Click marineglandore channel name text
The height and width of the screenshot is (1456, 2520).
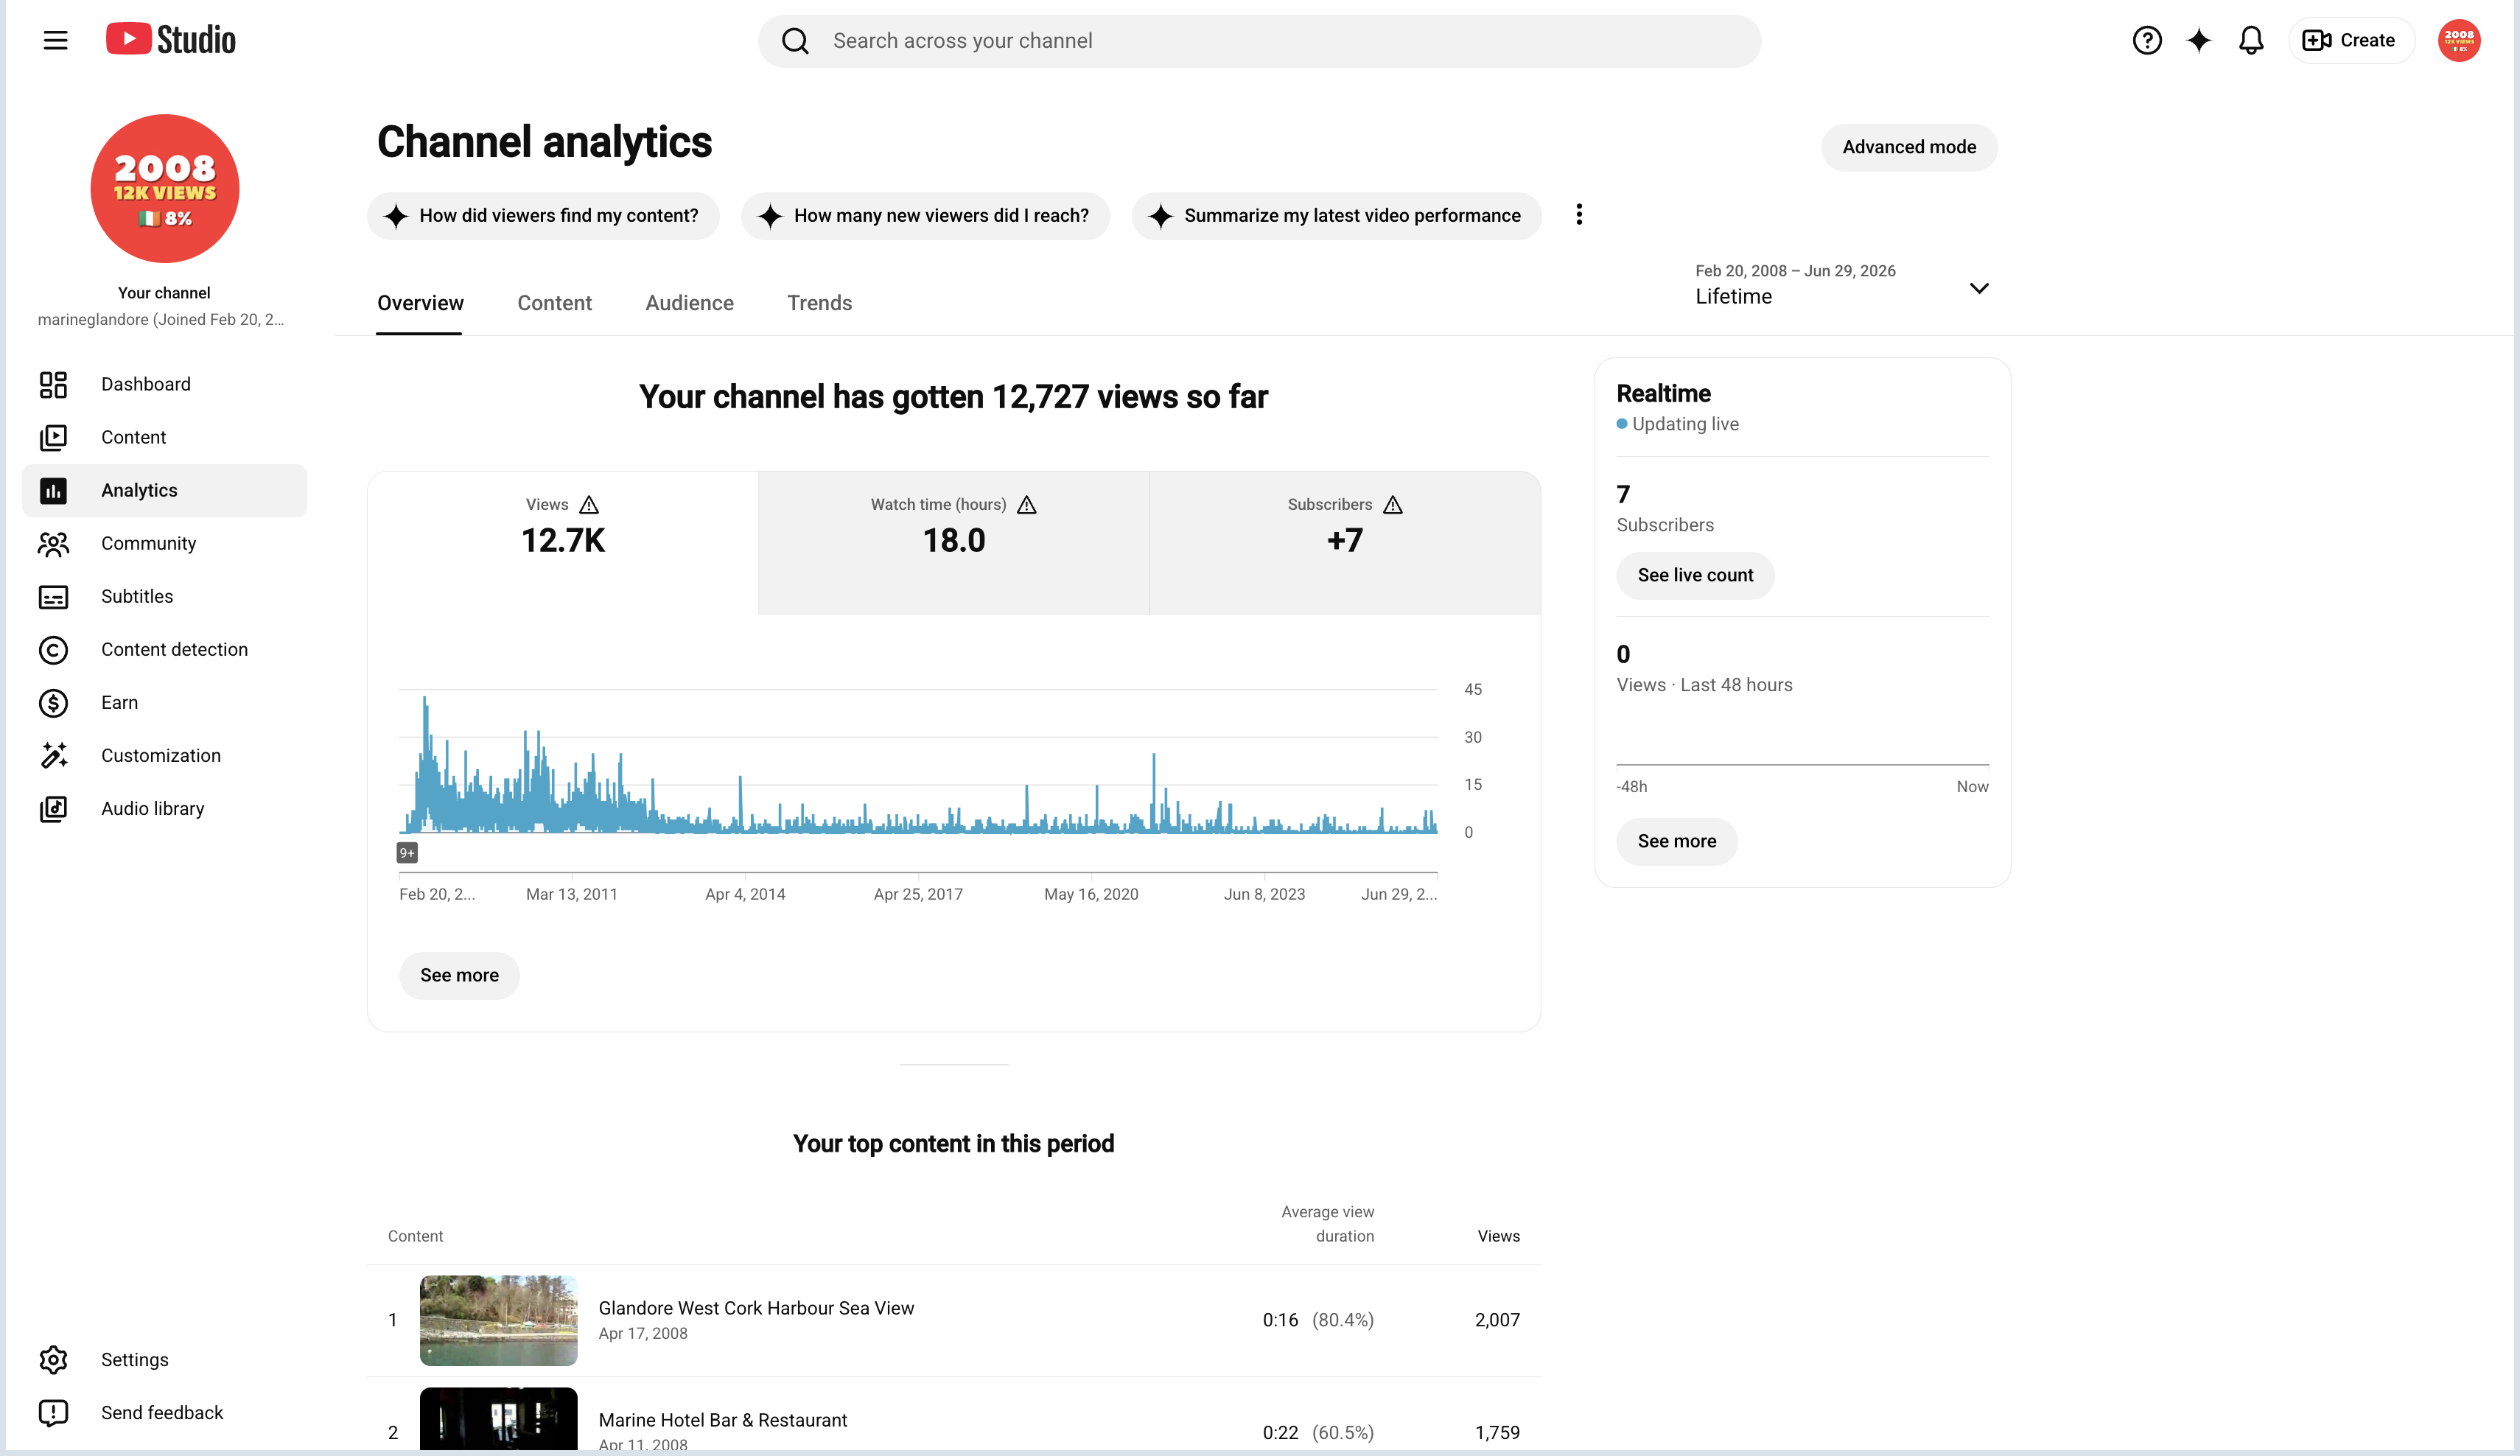click(x=161, y=319)
